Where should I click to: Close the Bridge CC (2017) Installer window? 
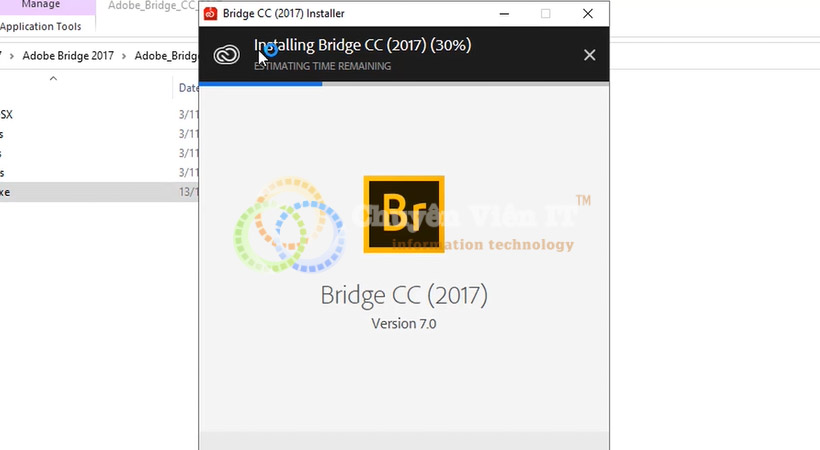[x=588, y=14]
